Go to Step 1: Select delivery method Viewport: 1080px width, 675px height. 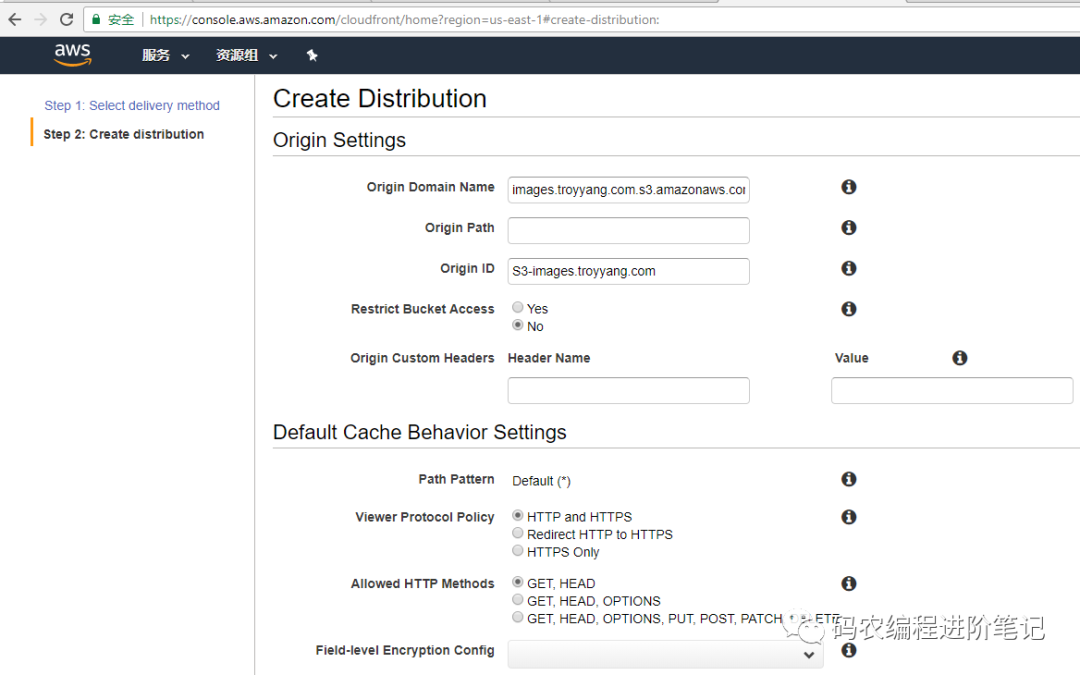tap(132, 105)
